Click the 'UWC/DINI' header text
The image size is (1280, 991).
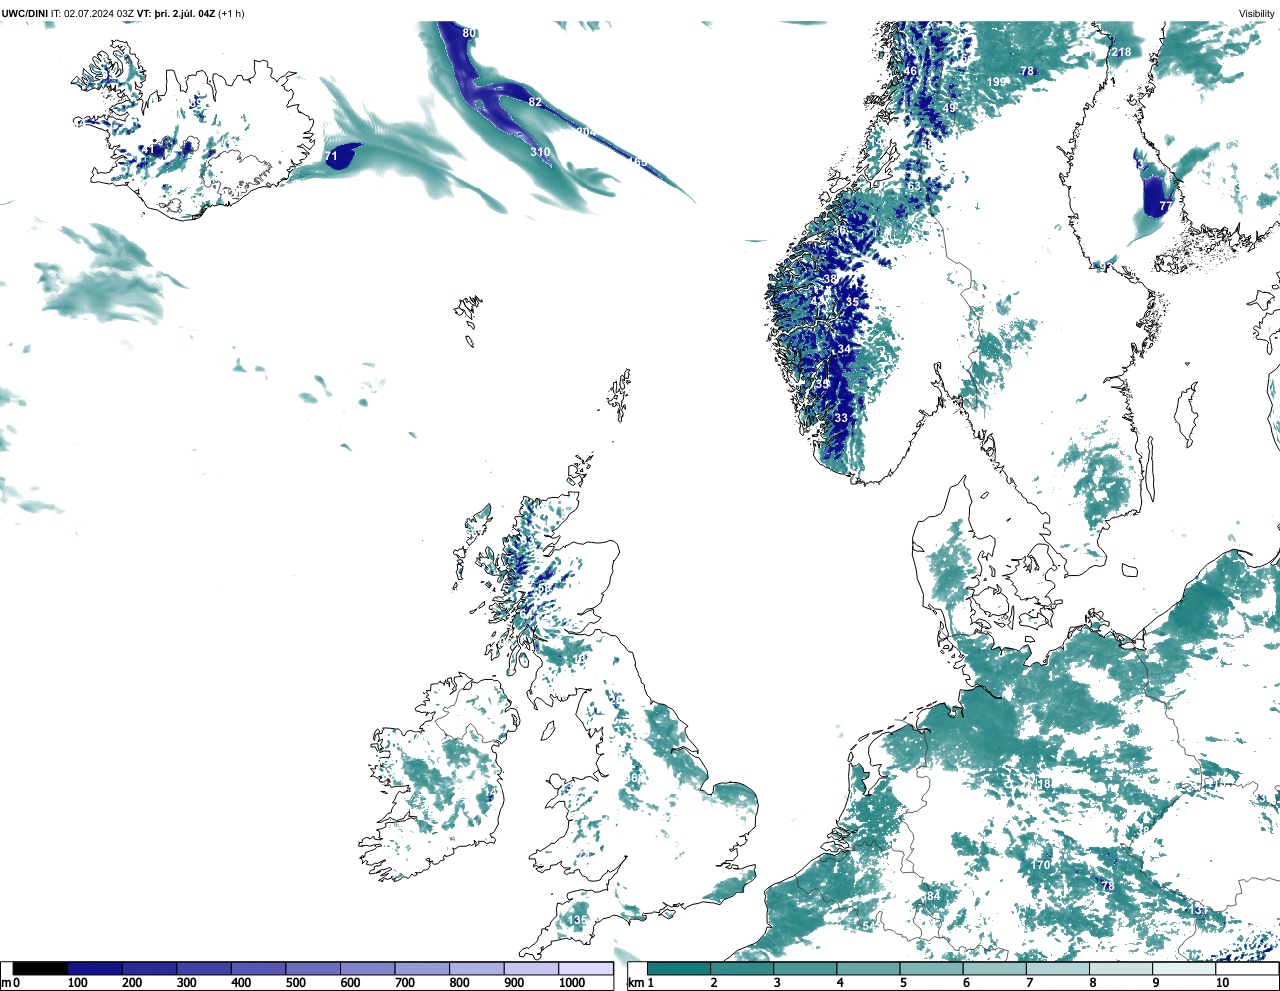(x=24, y=13)
